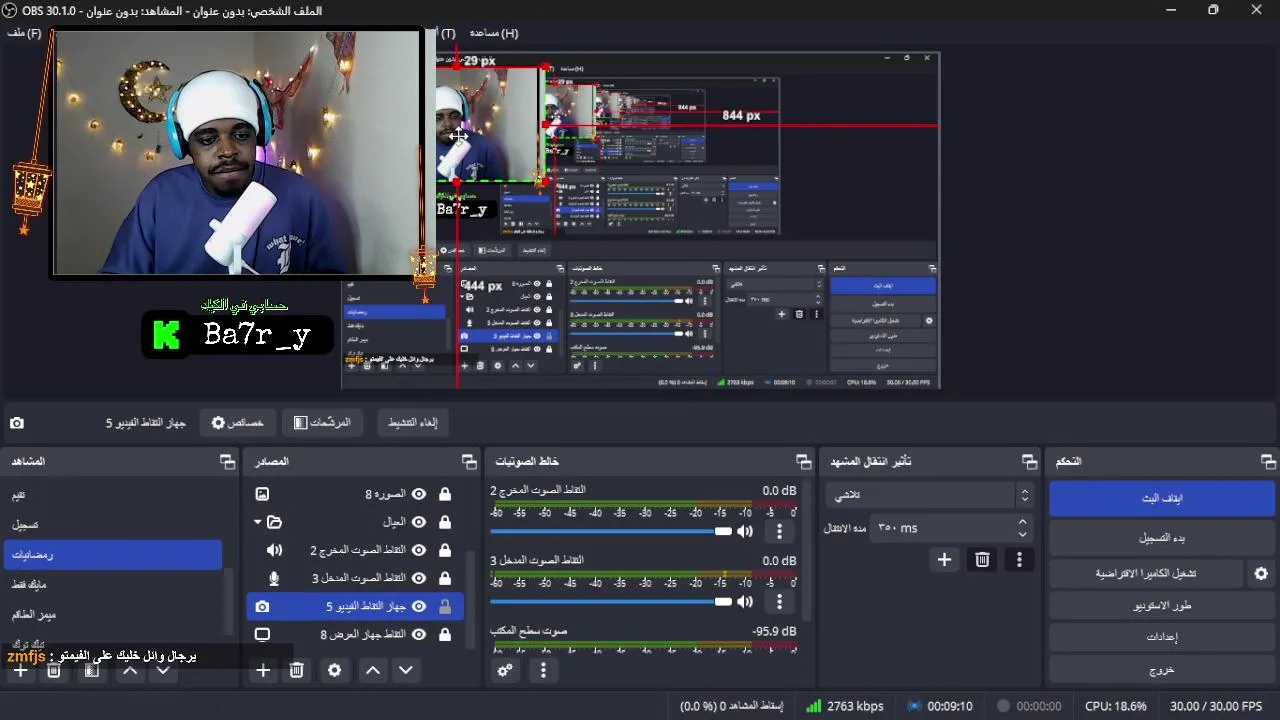The height and width of the screenshot is (720, 1280).
Task: Add a new scene with the plus icon
Action: point(20,670)
